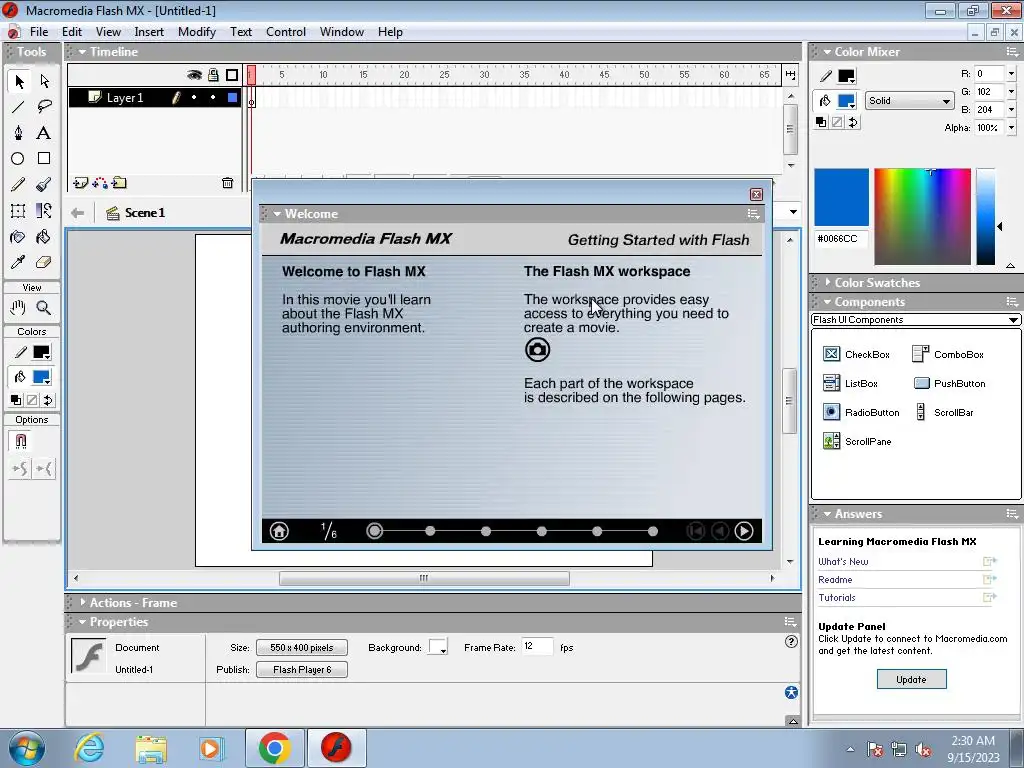Viewport: 1024px width, 768px height.
Task: Toggle show/hide all layers eye icon
Action: pyautogui.click(x=194, y=75)
